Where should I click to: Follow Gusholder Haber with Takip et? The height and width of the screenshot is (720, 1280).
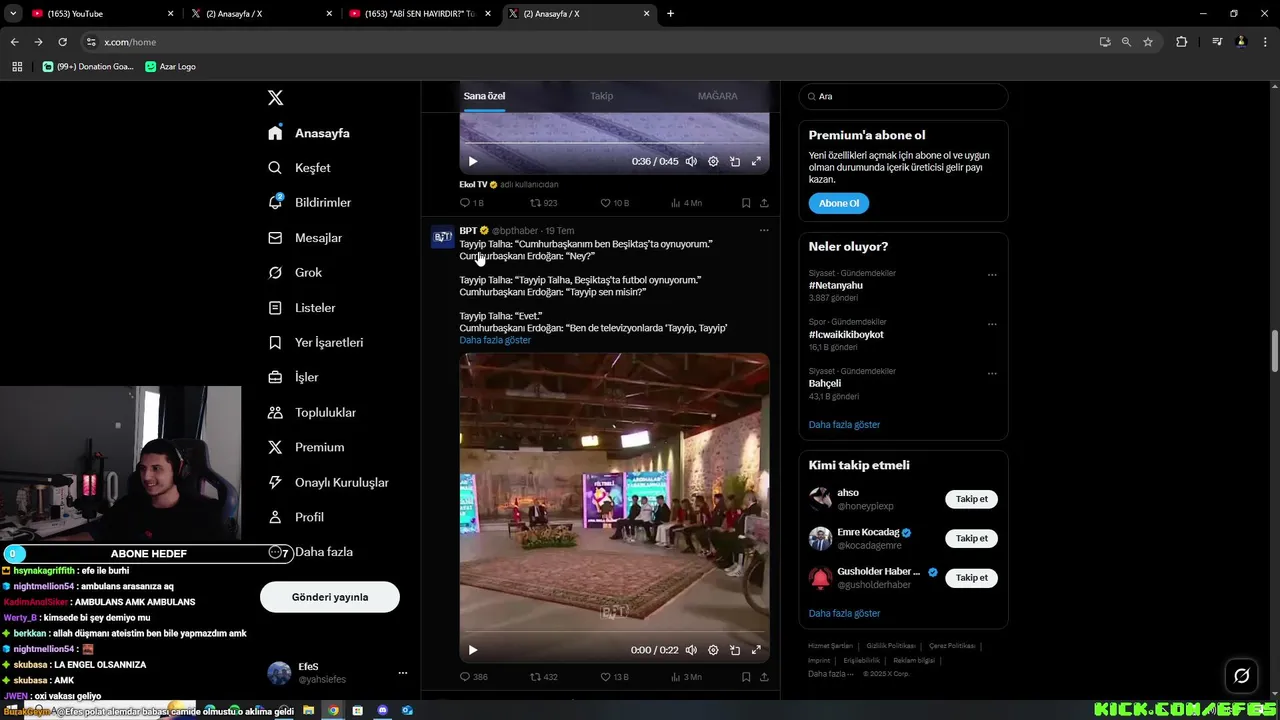(971, 577)
